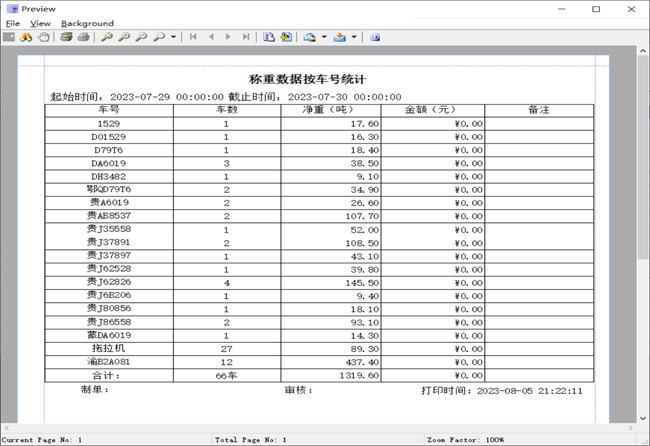Click the binoculars search icon in toolbar
The height and width of the screenshot is (446, 650).
tap(26, 37)
